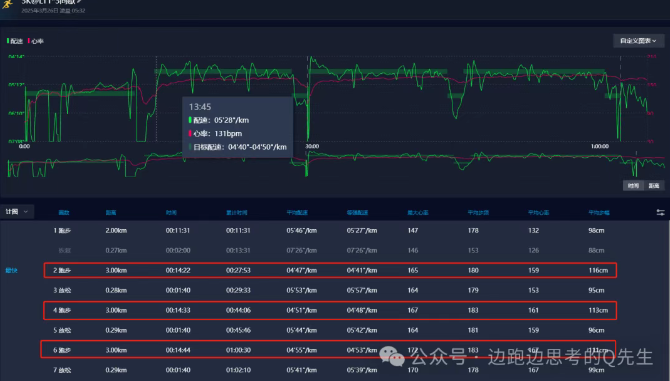Screen dimensions: 670x381
Task: Click the mini overview chart below main chart
Action: pos(335,164)
